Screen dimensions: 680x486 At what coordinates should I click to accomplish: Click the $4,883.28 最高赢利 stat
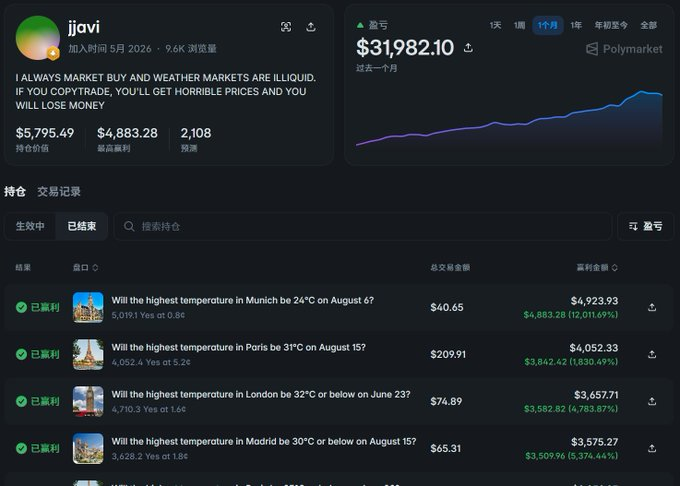pos(127,139)
